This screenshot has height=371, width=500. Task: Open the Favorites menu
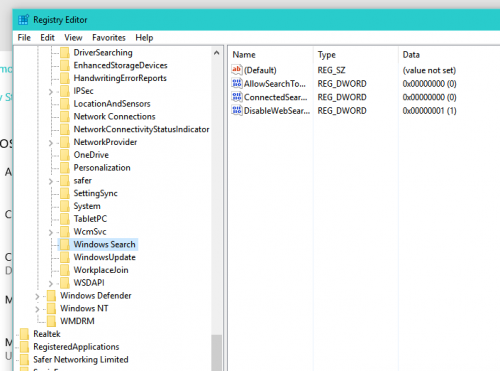[109, 38]
